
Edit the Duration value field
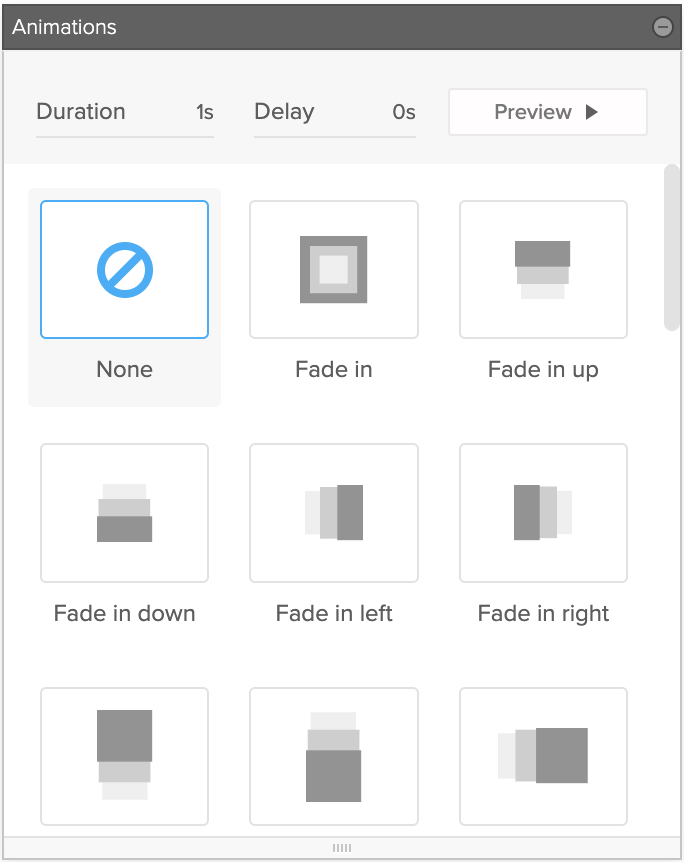click(x=204, y=112)
